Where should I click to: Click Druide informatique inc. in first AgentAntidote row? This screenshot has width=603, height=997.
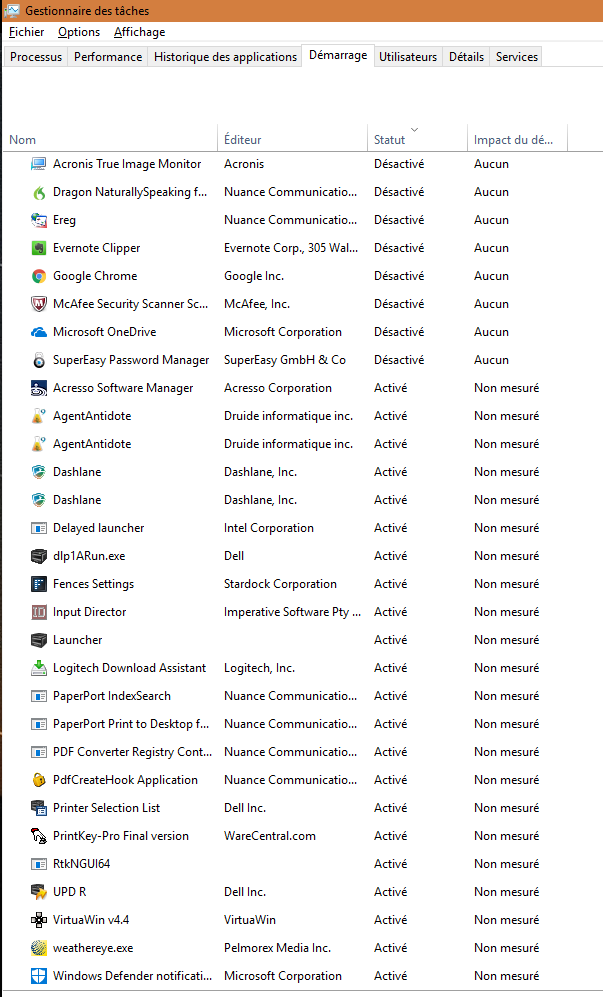(288, 416)
